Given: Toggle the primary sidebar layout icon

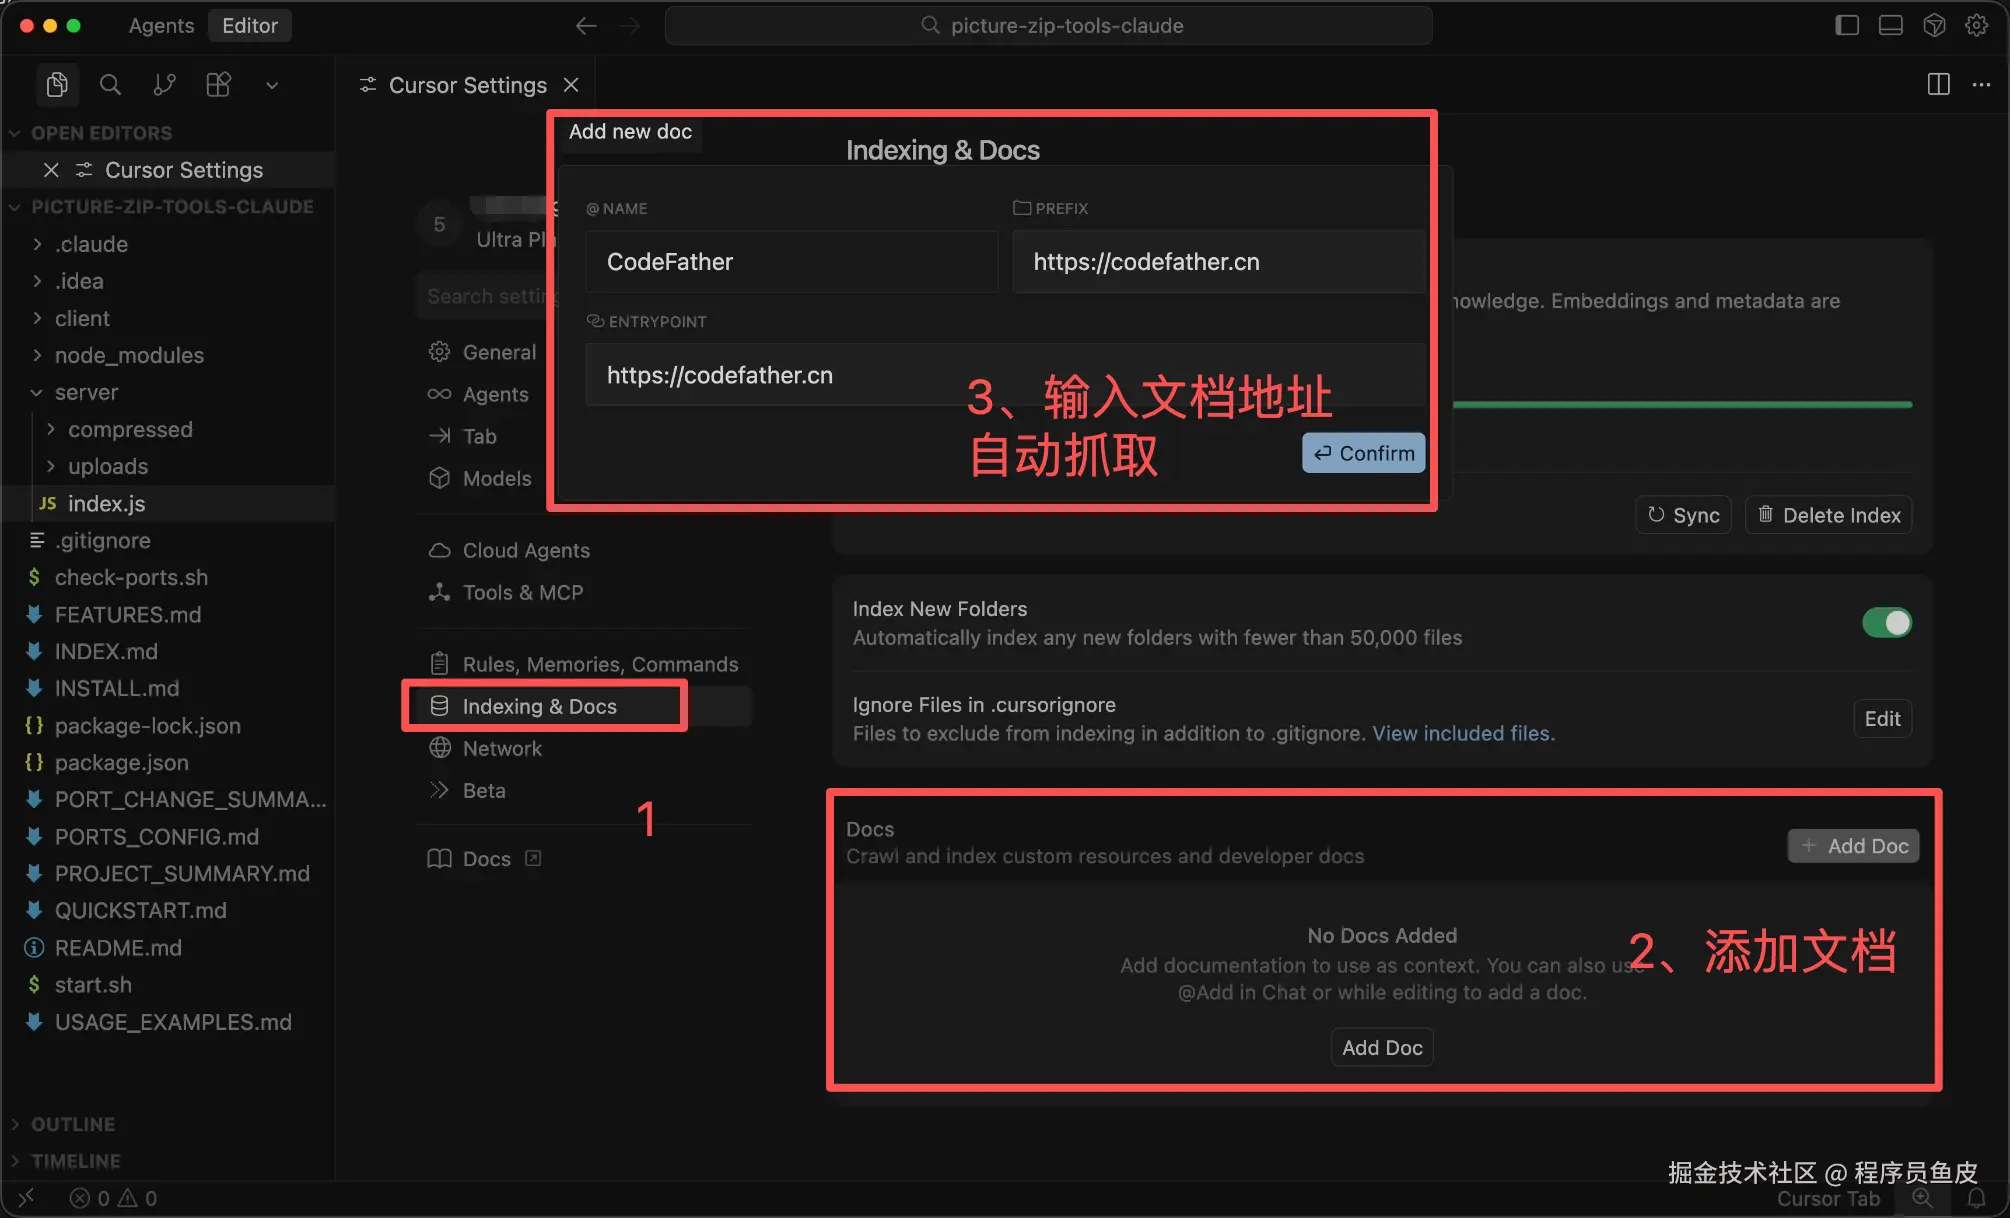Looking at the screenshot, I should click(1847, 26).
